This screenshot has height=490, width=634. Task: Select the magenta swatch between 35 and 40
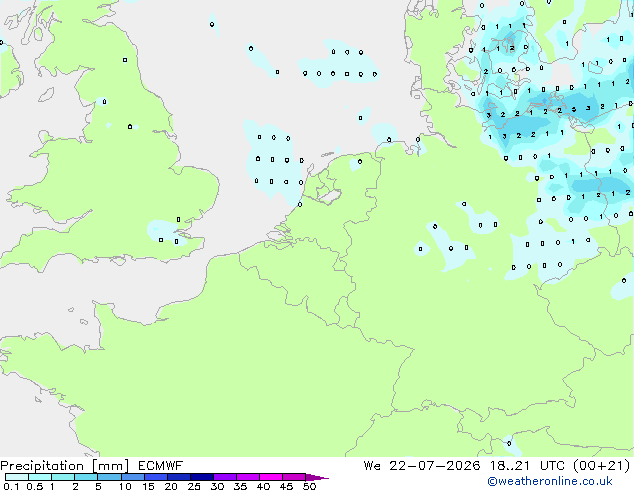[x=248, y=477]
